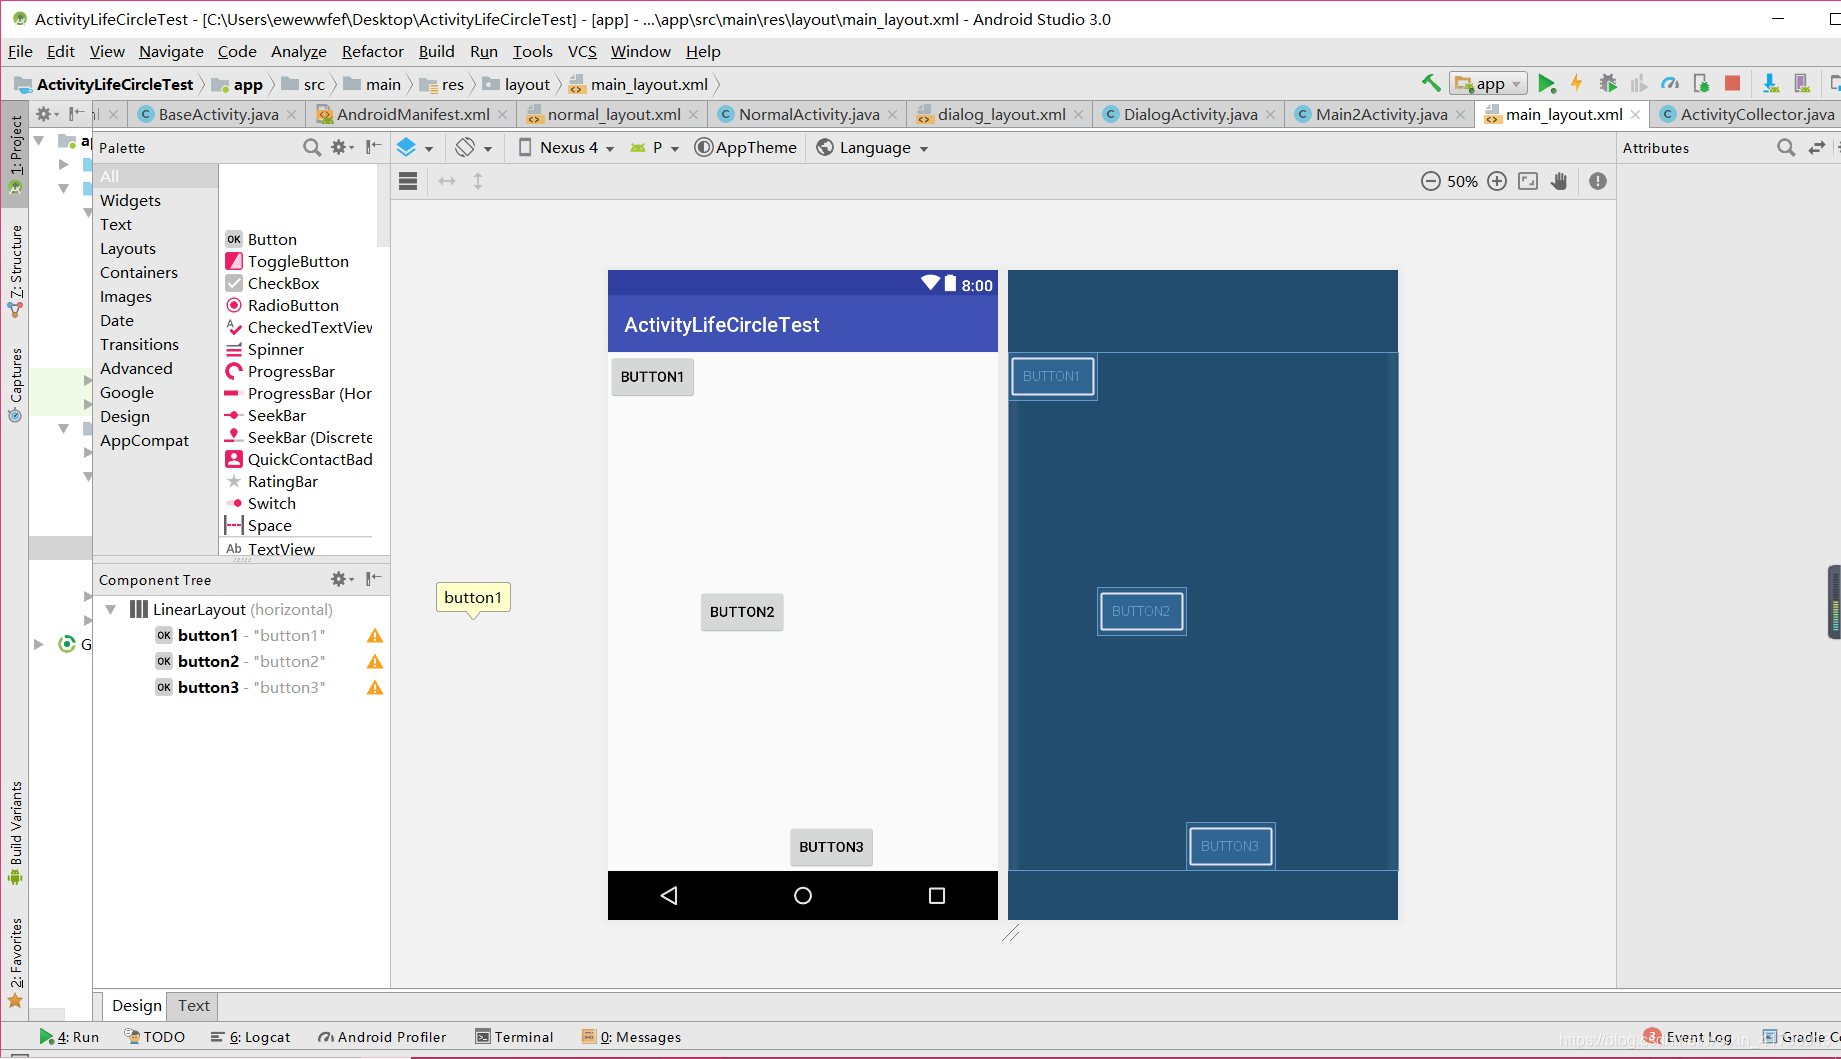Stop the running app with the red square

click(1733, 84)
